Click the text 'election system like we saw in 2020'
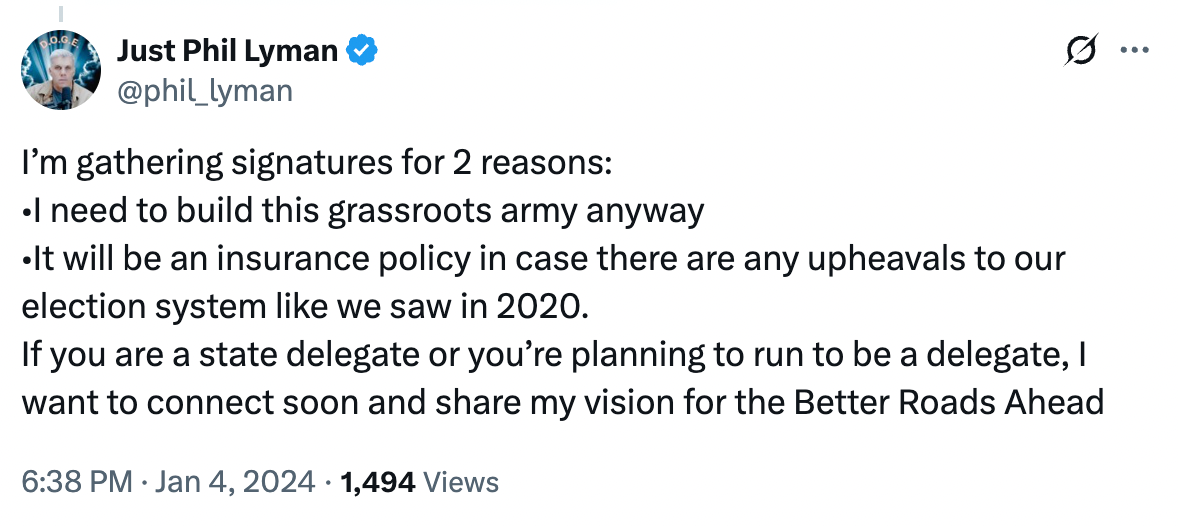 pos(302,307)
